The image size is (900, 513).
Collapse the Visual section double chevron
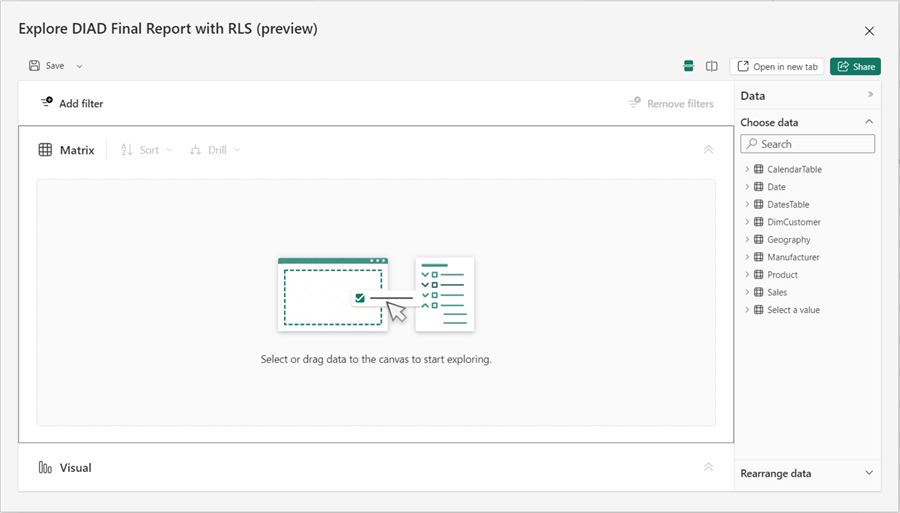click(x=708, y=467)
